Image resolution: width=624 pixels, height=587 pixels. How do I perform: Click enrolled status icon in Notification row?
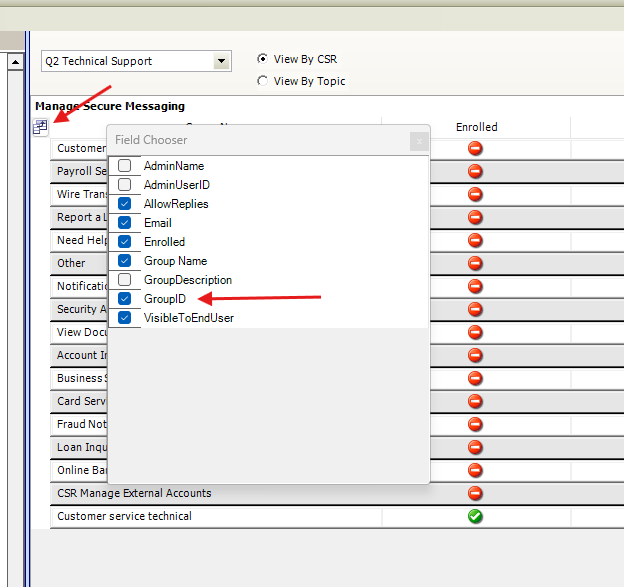[475, 286]
